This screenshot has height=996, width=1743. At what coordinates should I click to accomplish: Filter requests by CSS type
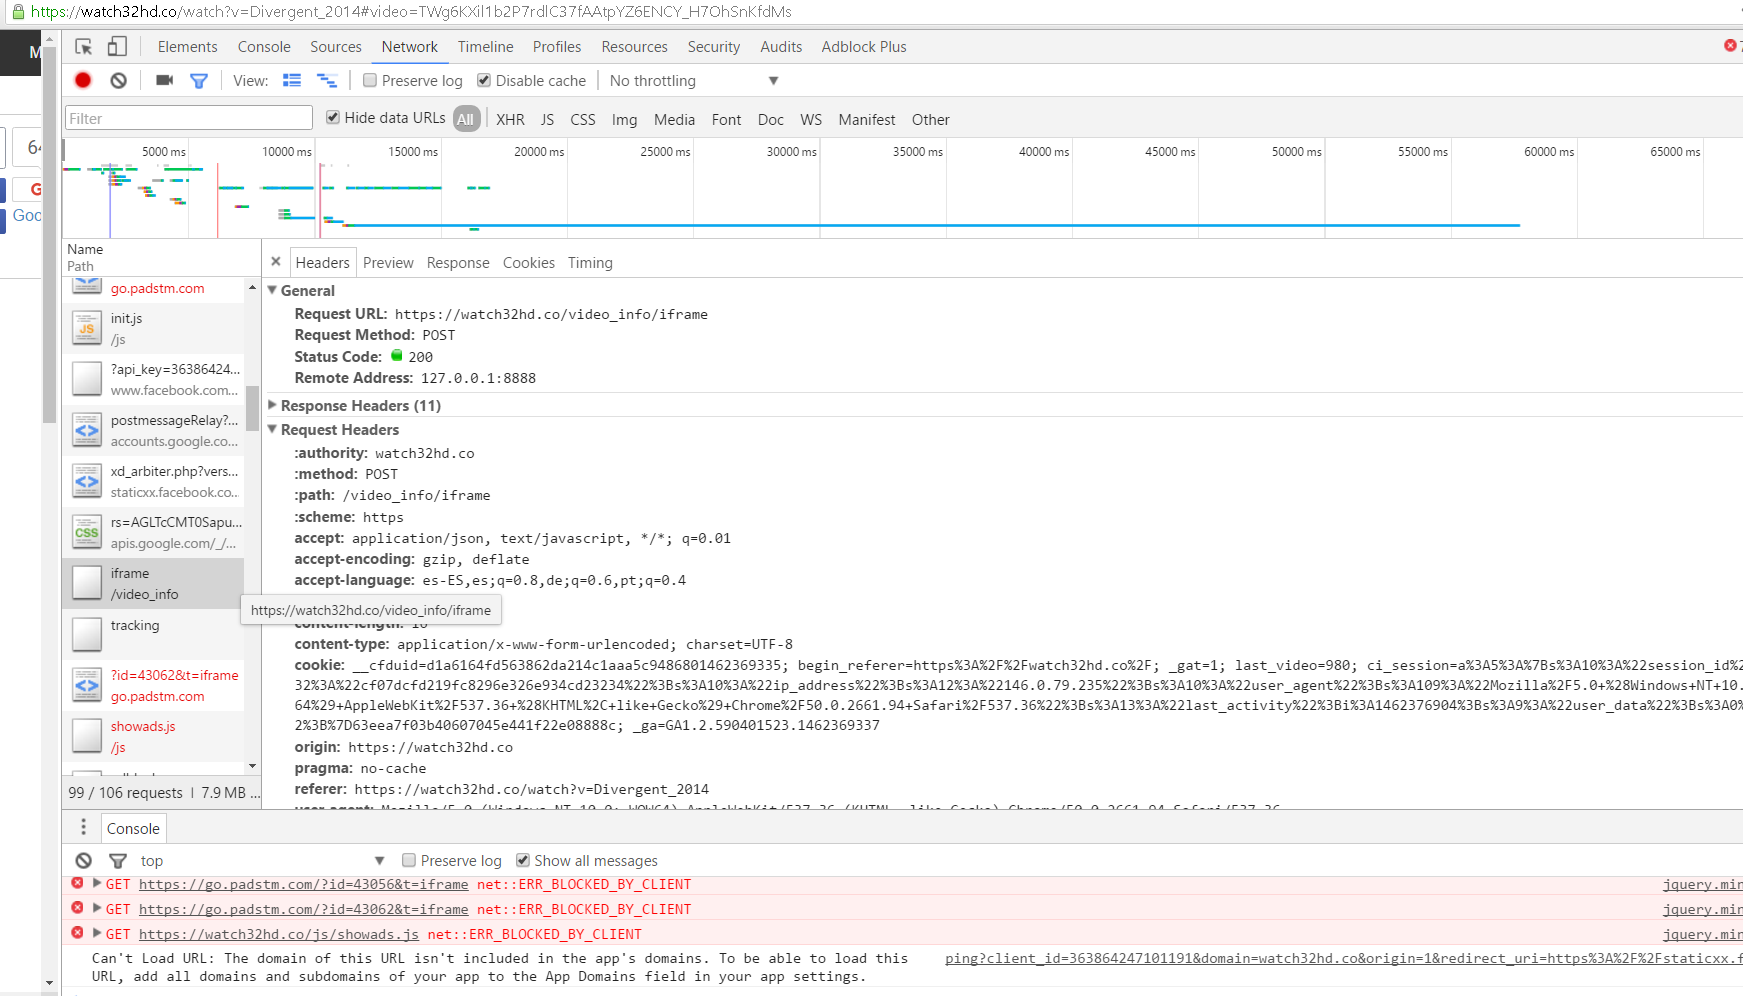(x=583, y=120)
